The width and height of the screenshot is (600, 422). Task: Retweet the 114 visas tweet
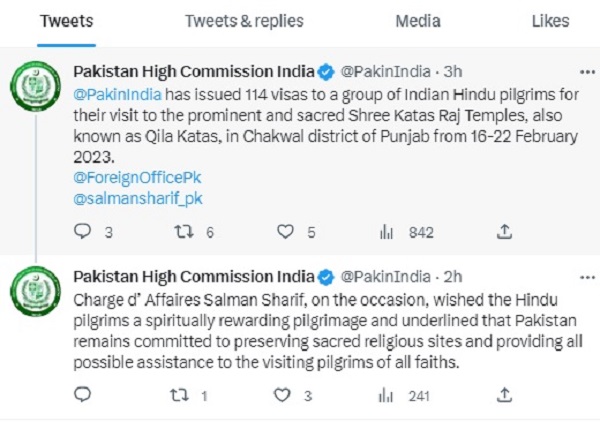[x=183, y=232]
